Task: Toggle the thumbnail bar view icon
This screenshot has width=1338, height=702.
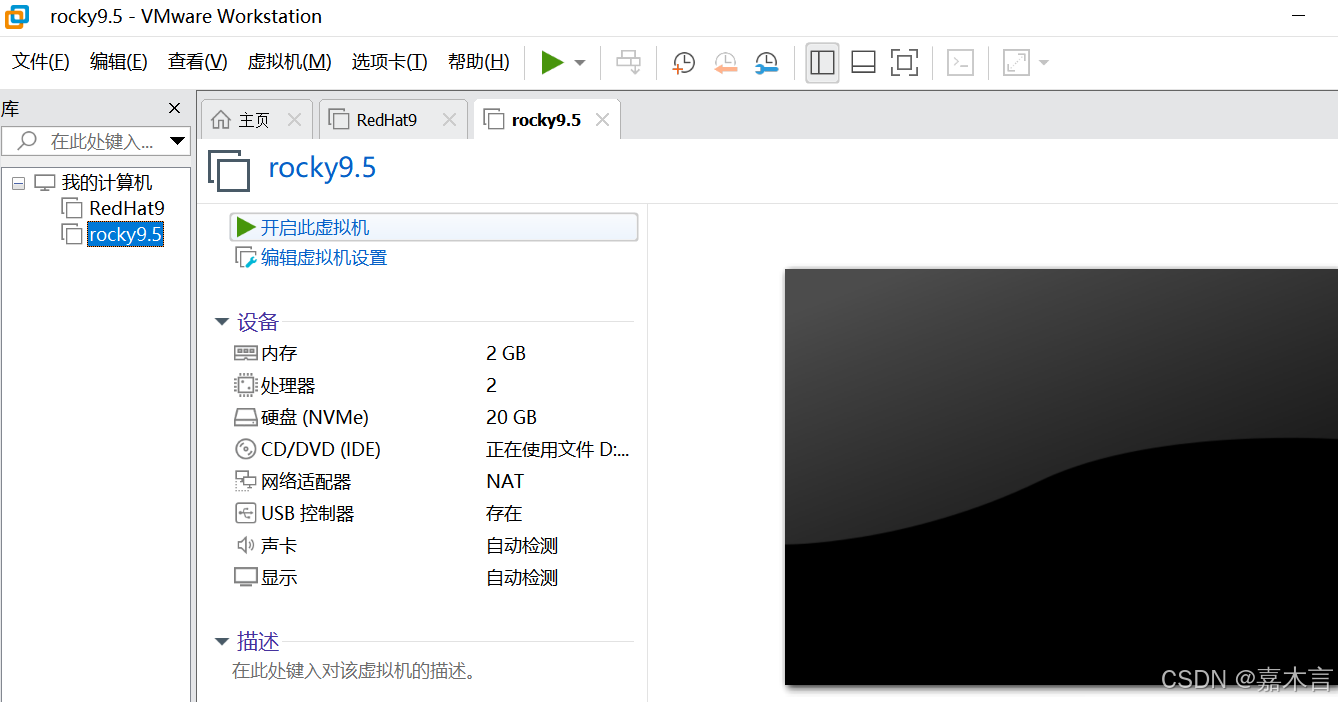Action: click(x=863, y=62)
